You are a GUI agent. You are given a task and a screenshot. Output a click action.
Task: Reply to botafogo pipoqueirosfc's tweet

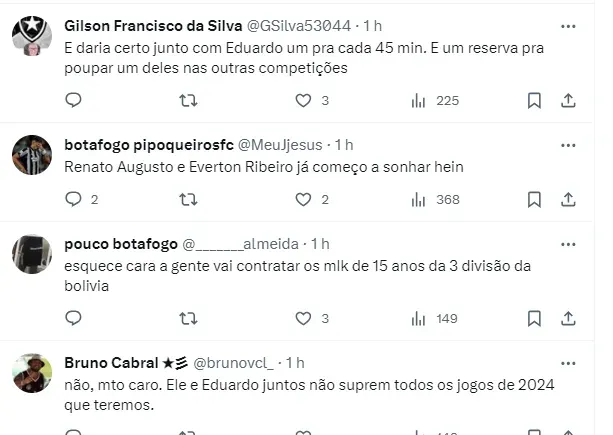coord(72,199)
